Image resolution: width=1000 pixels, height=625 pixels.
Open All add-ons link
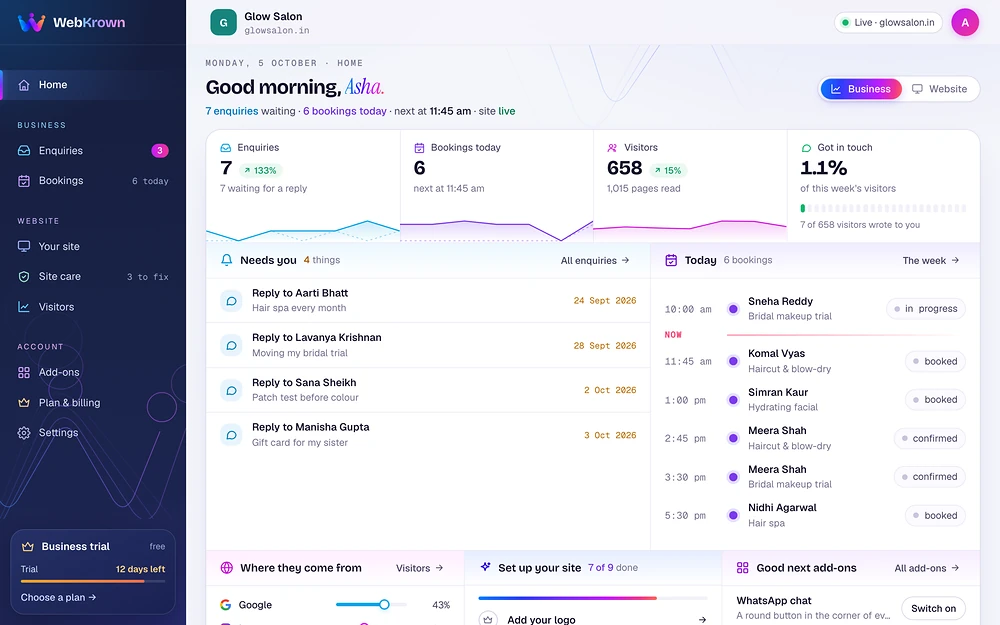[x=927, y=568]
